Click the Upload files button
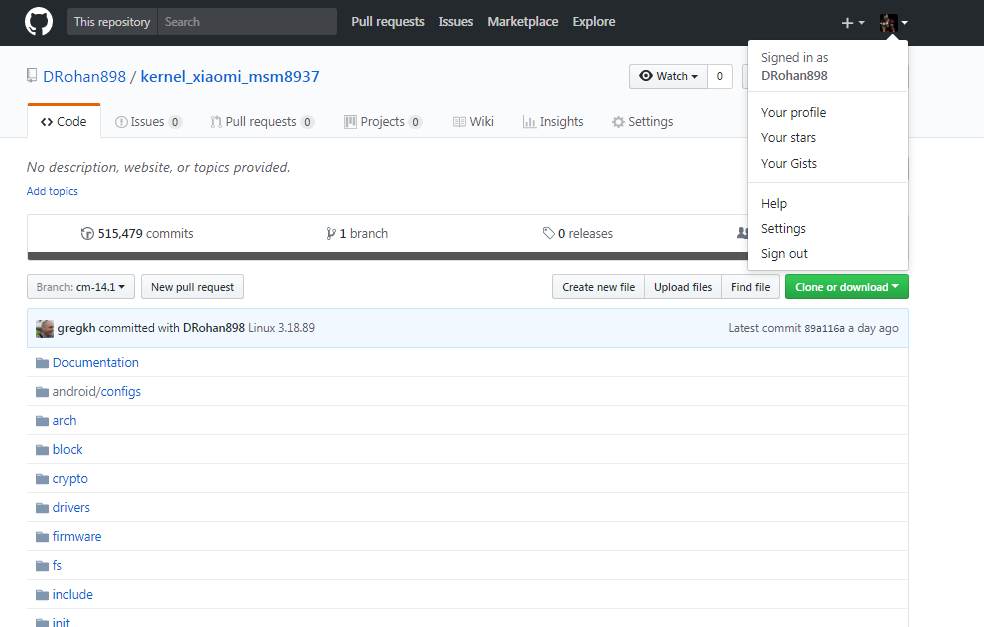The image size is (984, 627). tap(683, 287)
